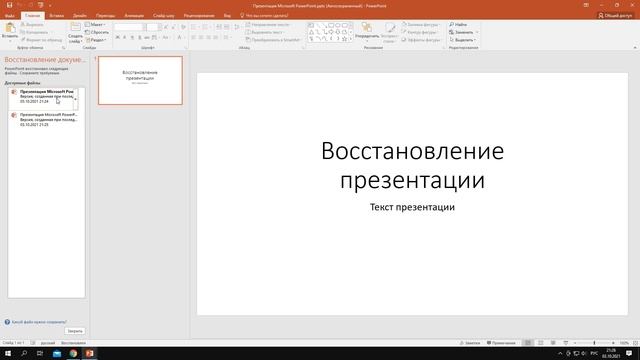The height and width of the screenshot is (360, 640).
Task: Click Convert to SmartArt option
Action: click(x=273, y=40)
